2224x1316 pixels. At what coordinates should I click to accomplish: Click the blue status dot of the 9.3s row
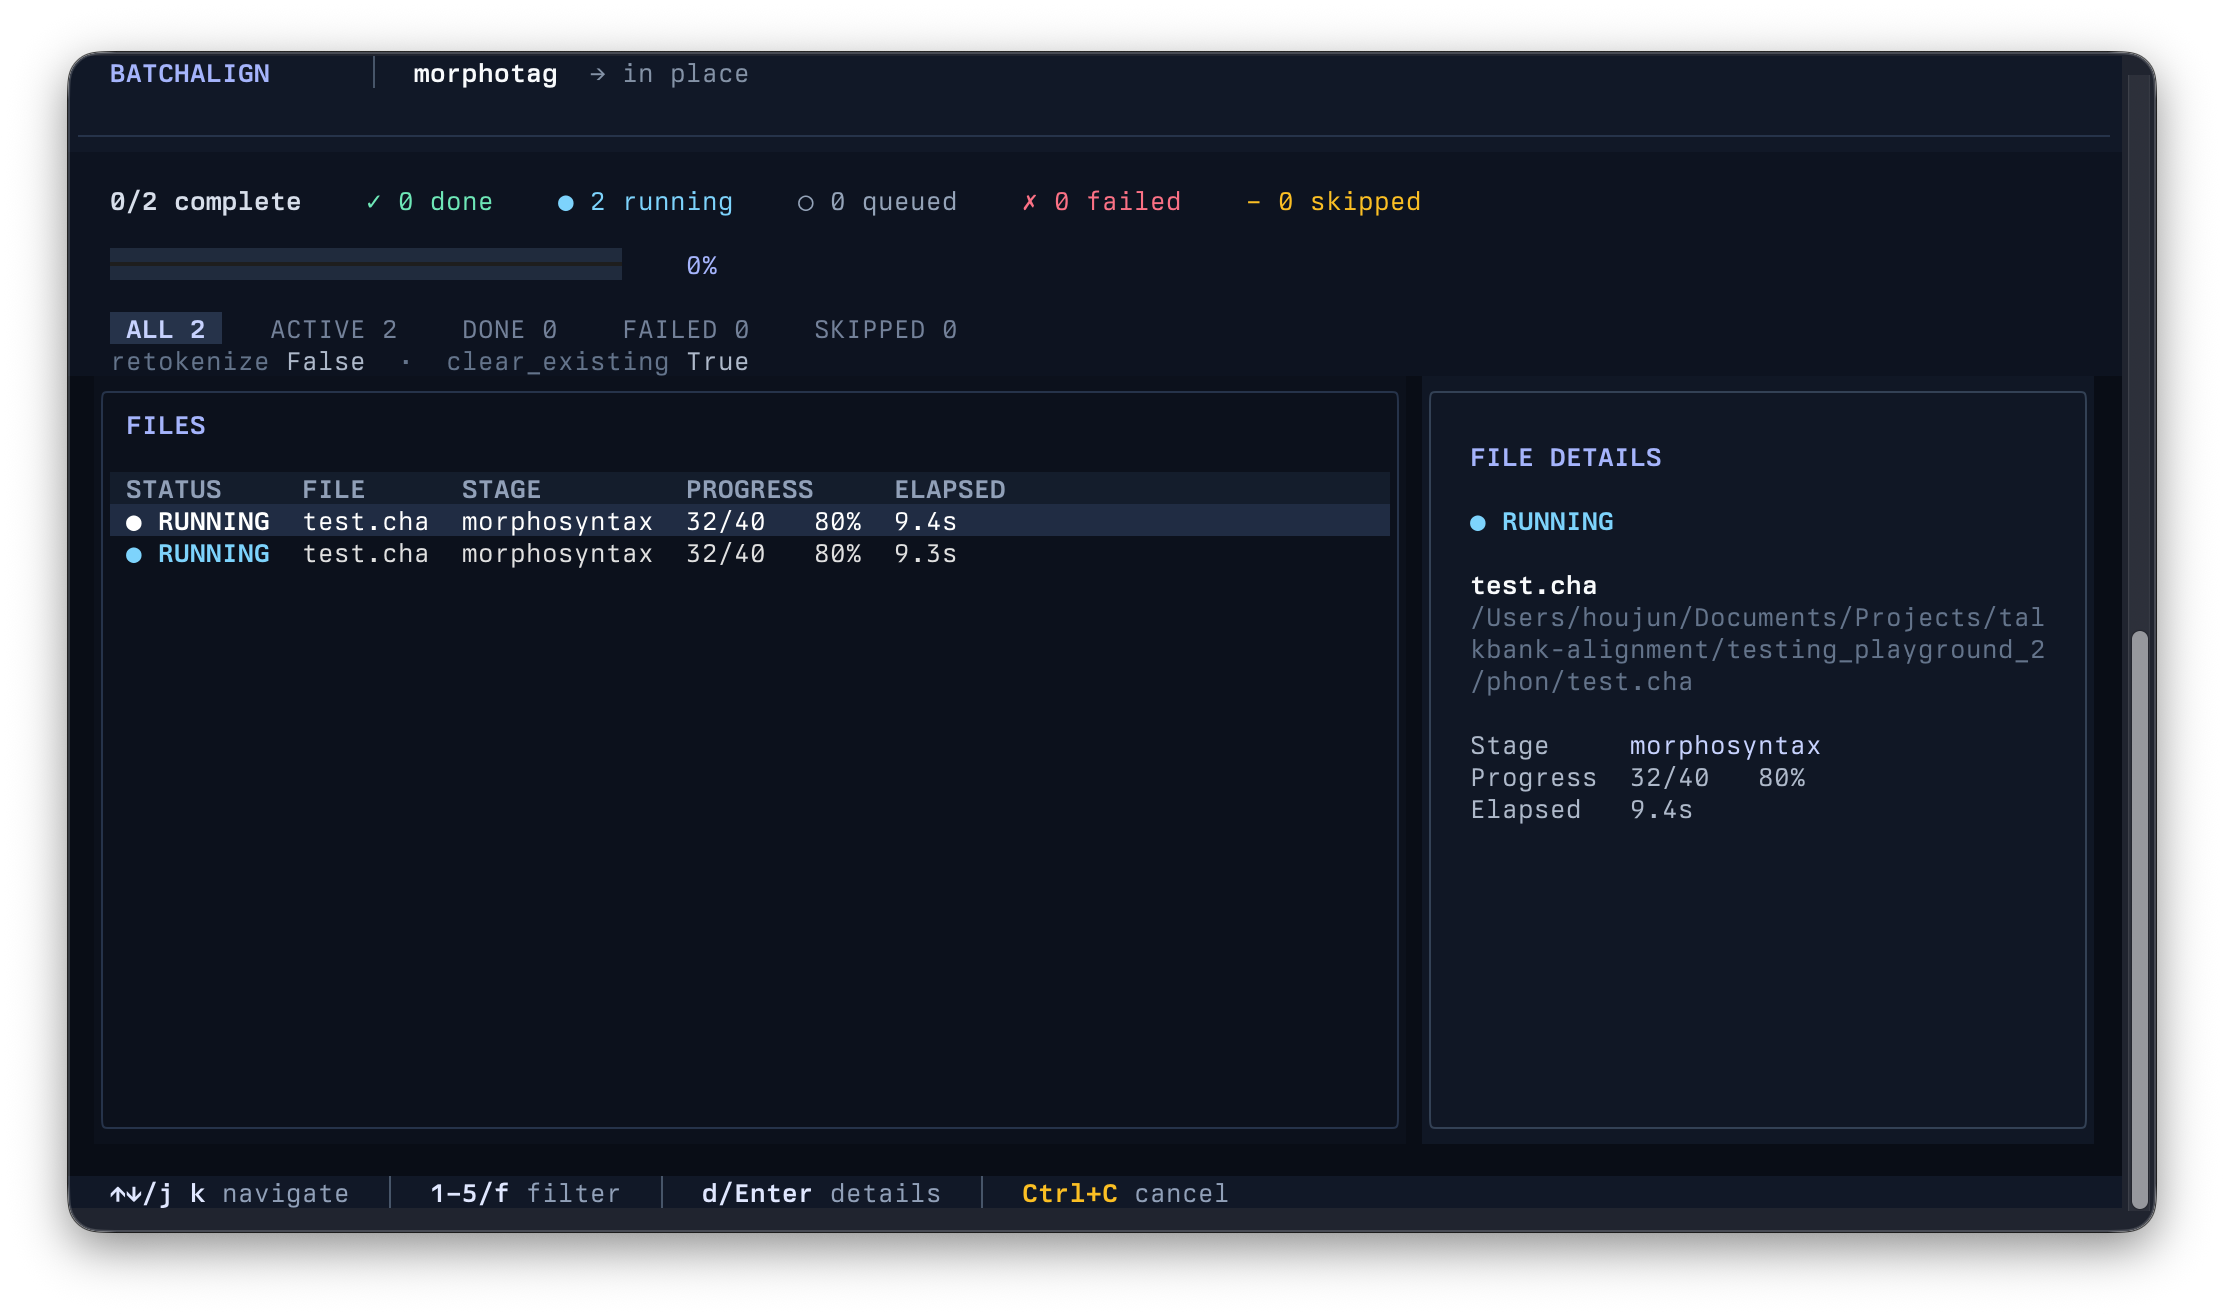[134, 554]
